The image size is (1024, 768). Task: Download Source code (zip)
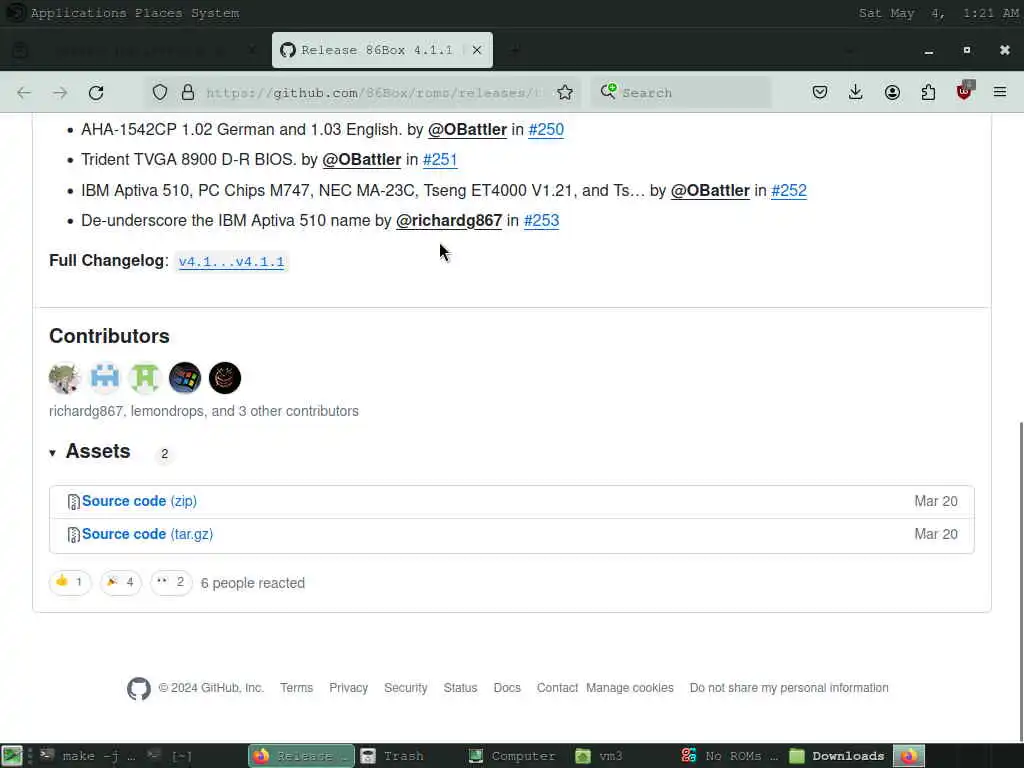[139, 501]
